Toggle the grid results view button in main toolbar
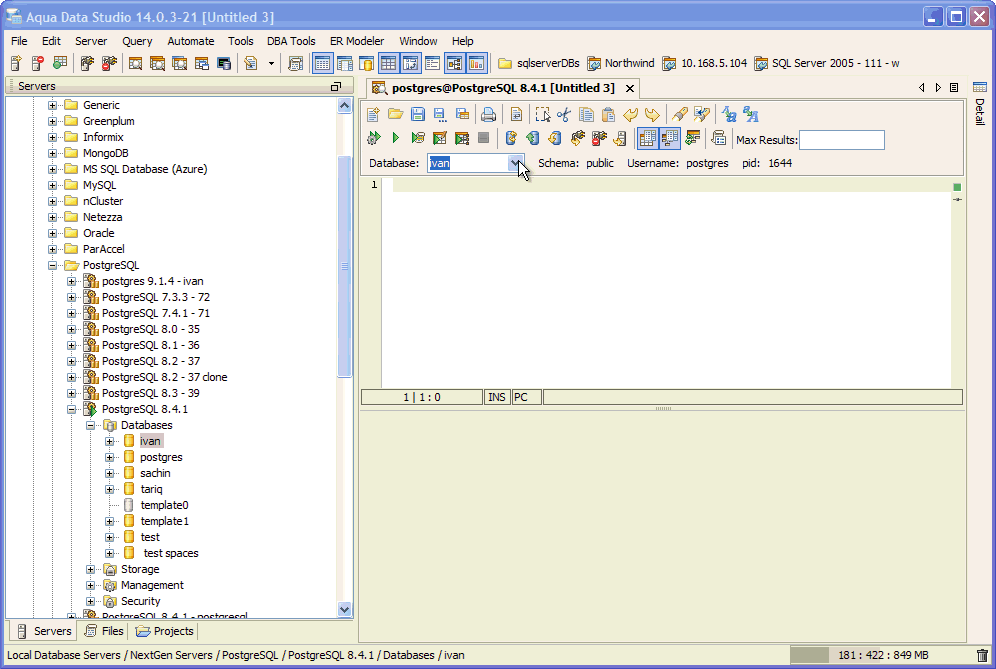This screenshot has width=996, height=669. pos(388,63)
